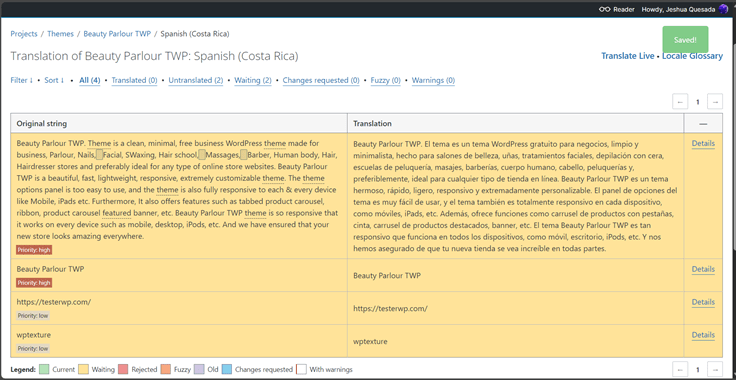This screenshot has height=380, width=736.
Task: Show Untranslated (2) strings
Action: click(196, 80)
